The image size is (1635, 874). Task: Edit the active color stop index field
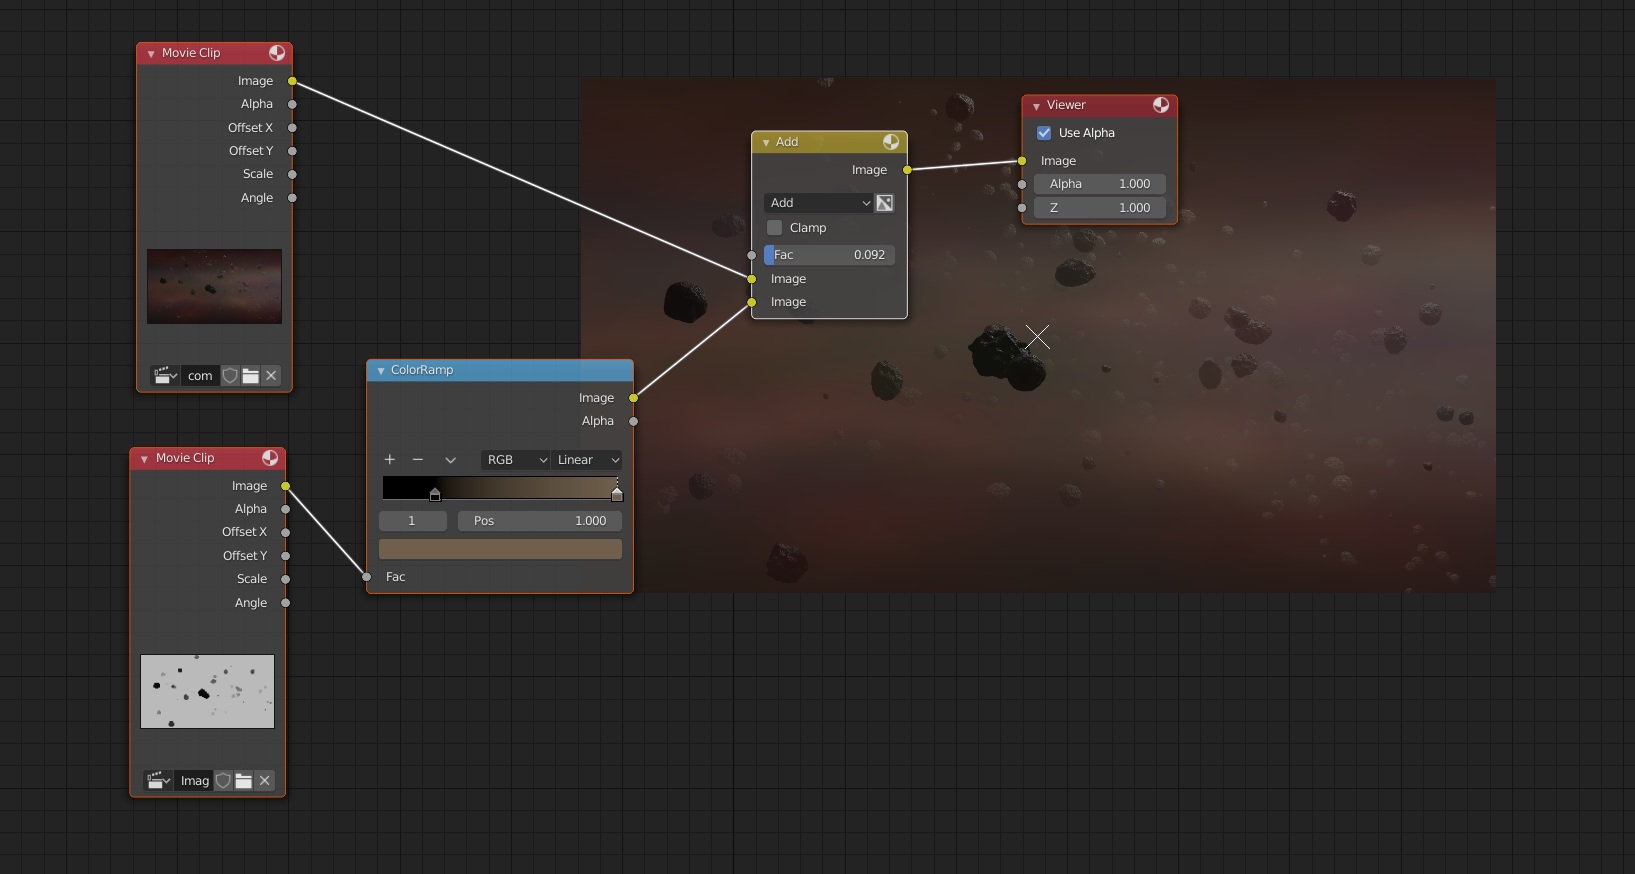(413, 521)
